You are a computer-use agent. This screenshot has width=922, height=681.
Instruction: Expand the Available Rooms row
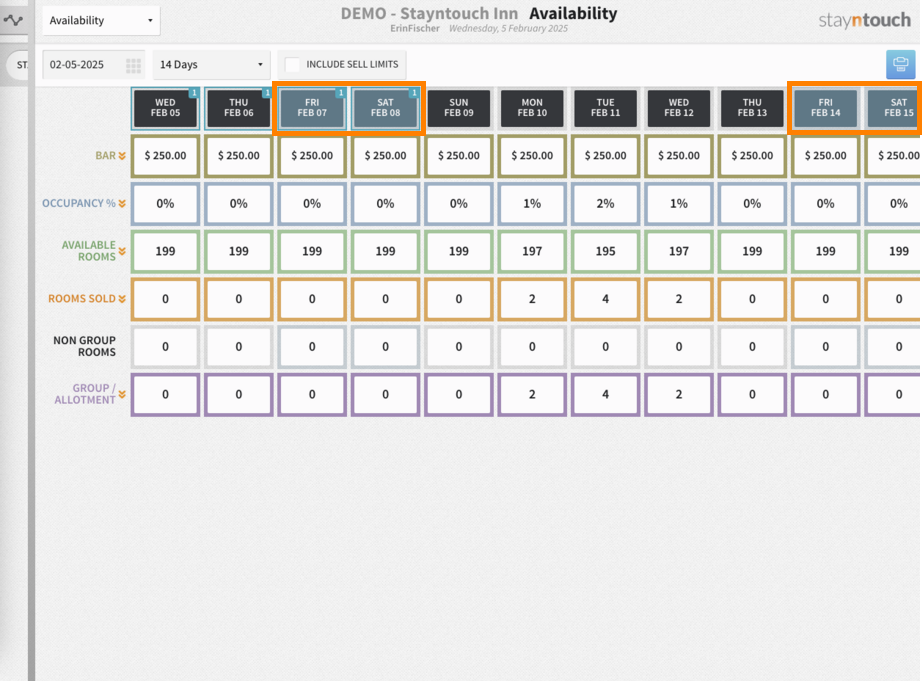click(122, 251)
